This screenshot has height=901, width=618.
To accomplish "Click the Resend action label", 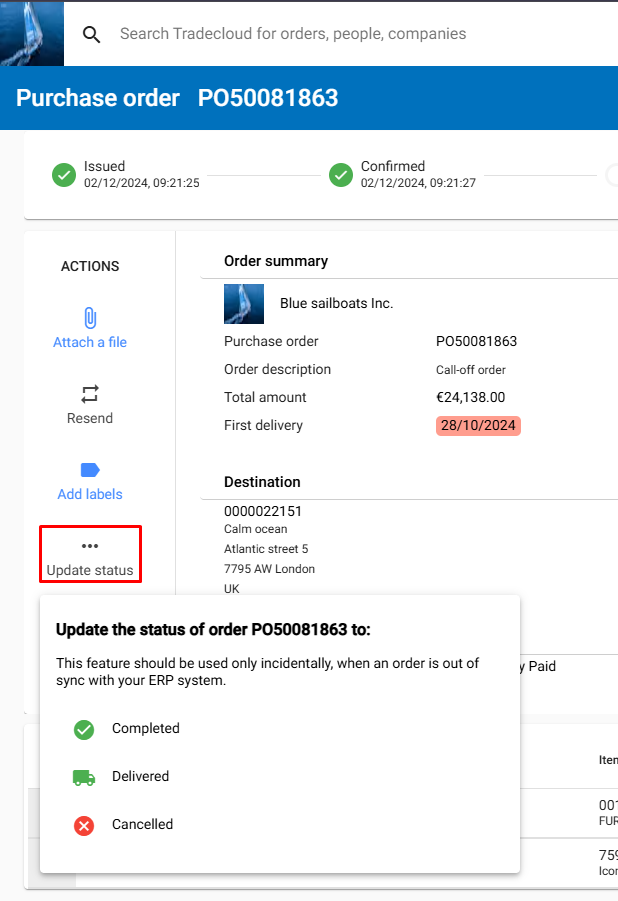I will [90, 418].
